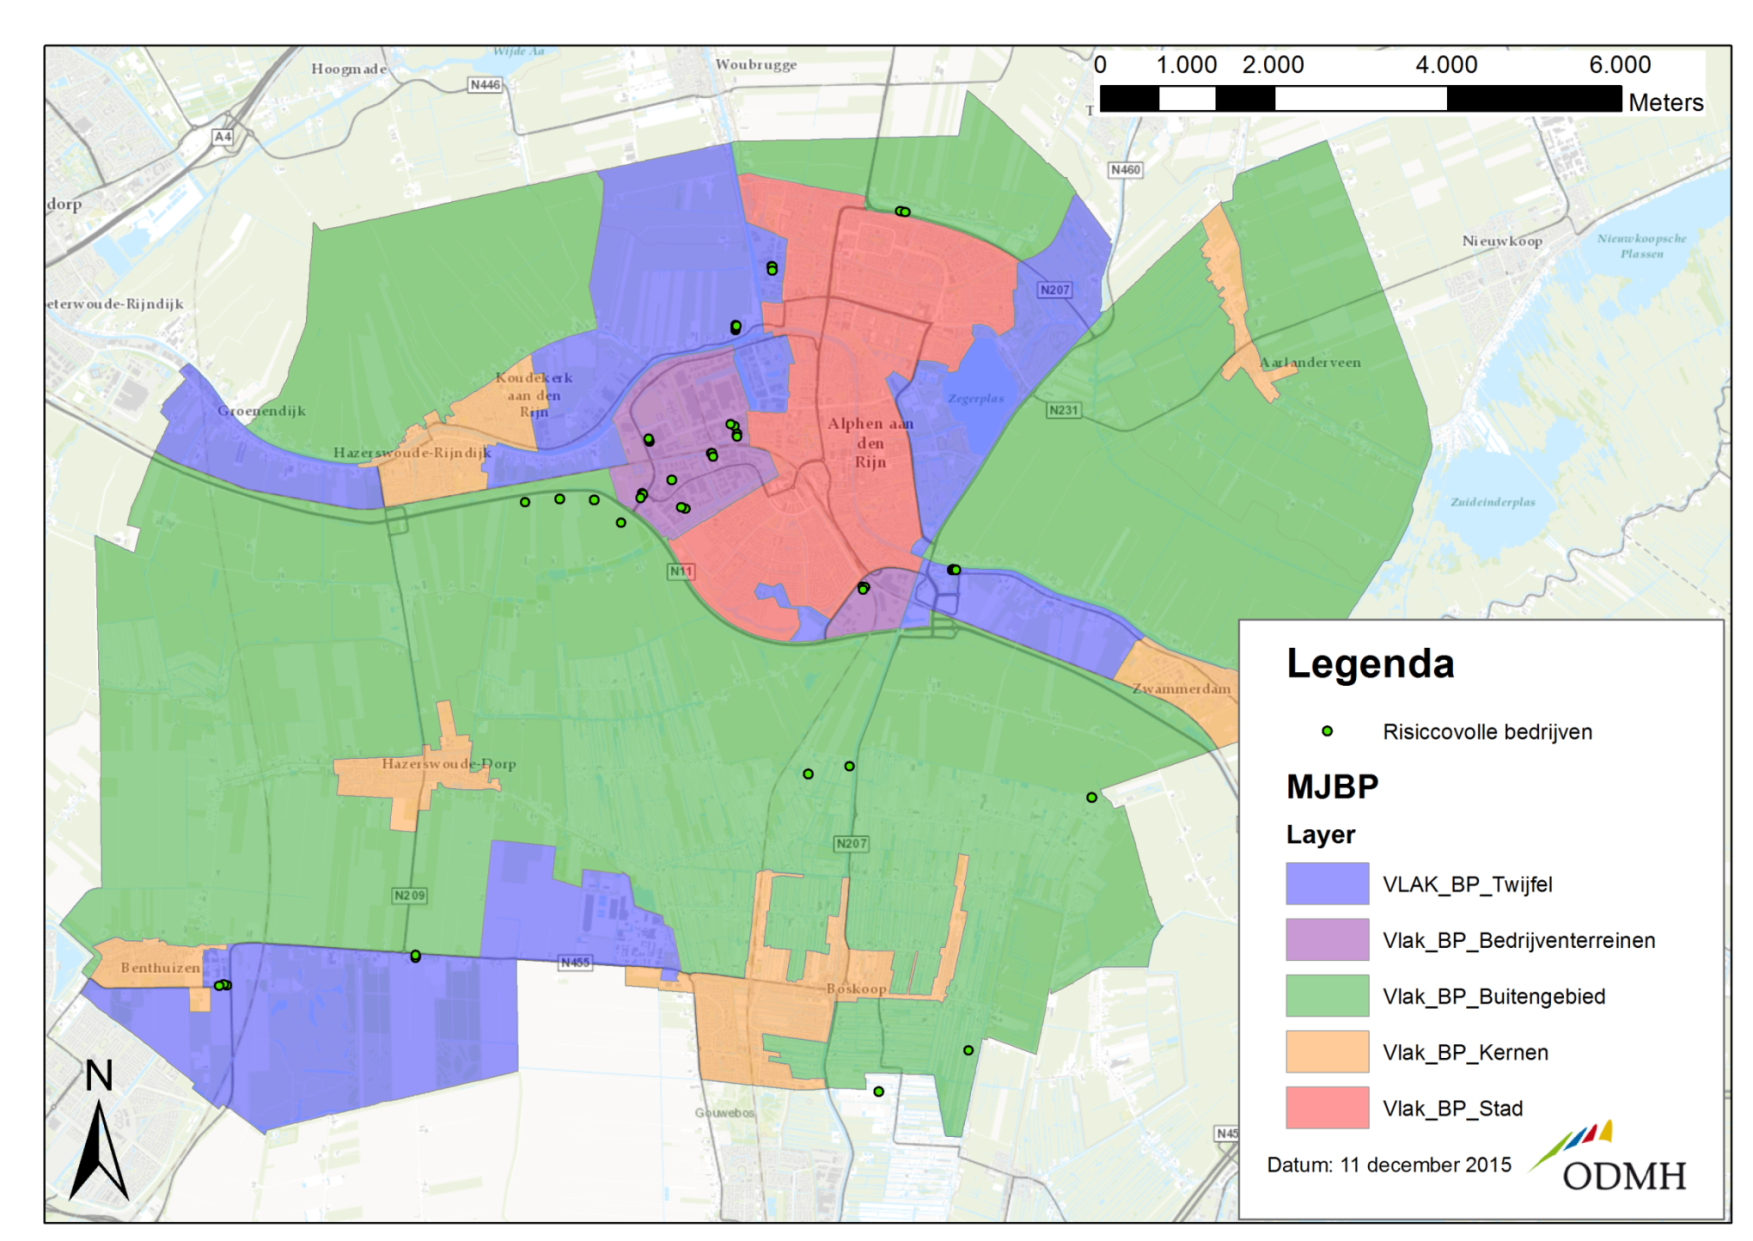Click the scale bar at the top
The image size is (1753, 1241).
1360,98
